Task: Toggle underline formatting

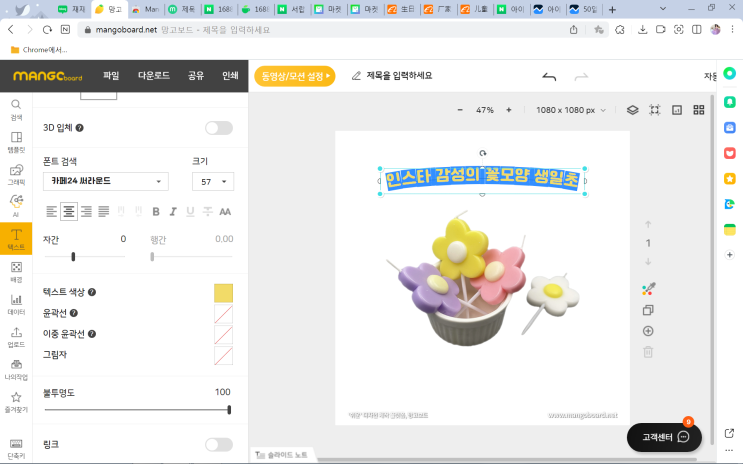Action: pos(190,212)
